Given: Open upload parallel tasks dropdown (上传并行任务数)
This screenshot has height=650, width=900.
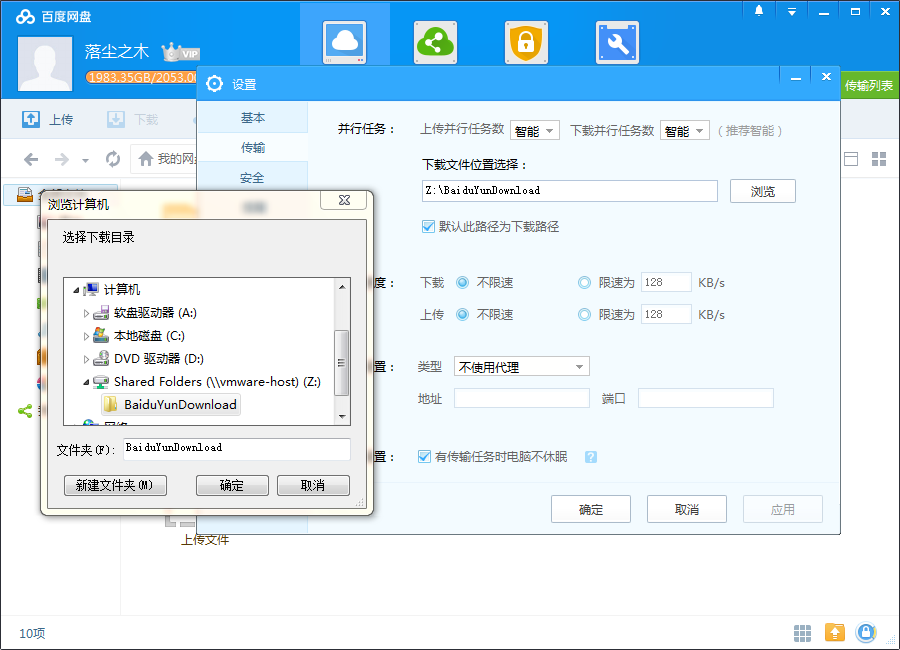Looking at the screenshot, I should tap(534, 131).
